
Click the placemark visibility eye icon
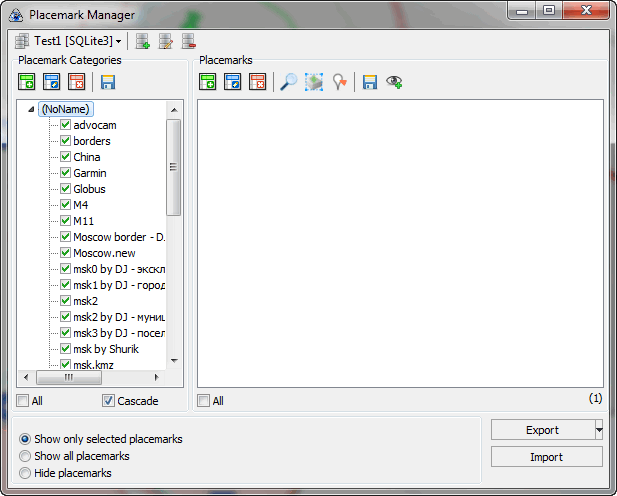(394, 83)
